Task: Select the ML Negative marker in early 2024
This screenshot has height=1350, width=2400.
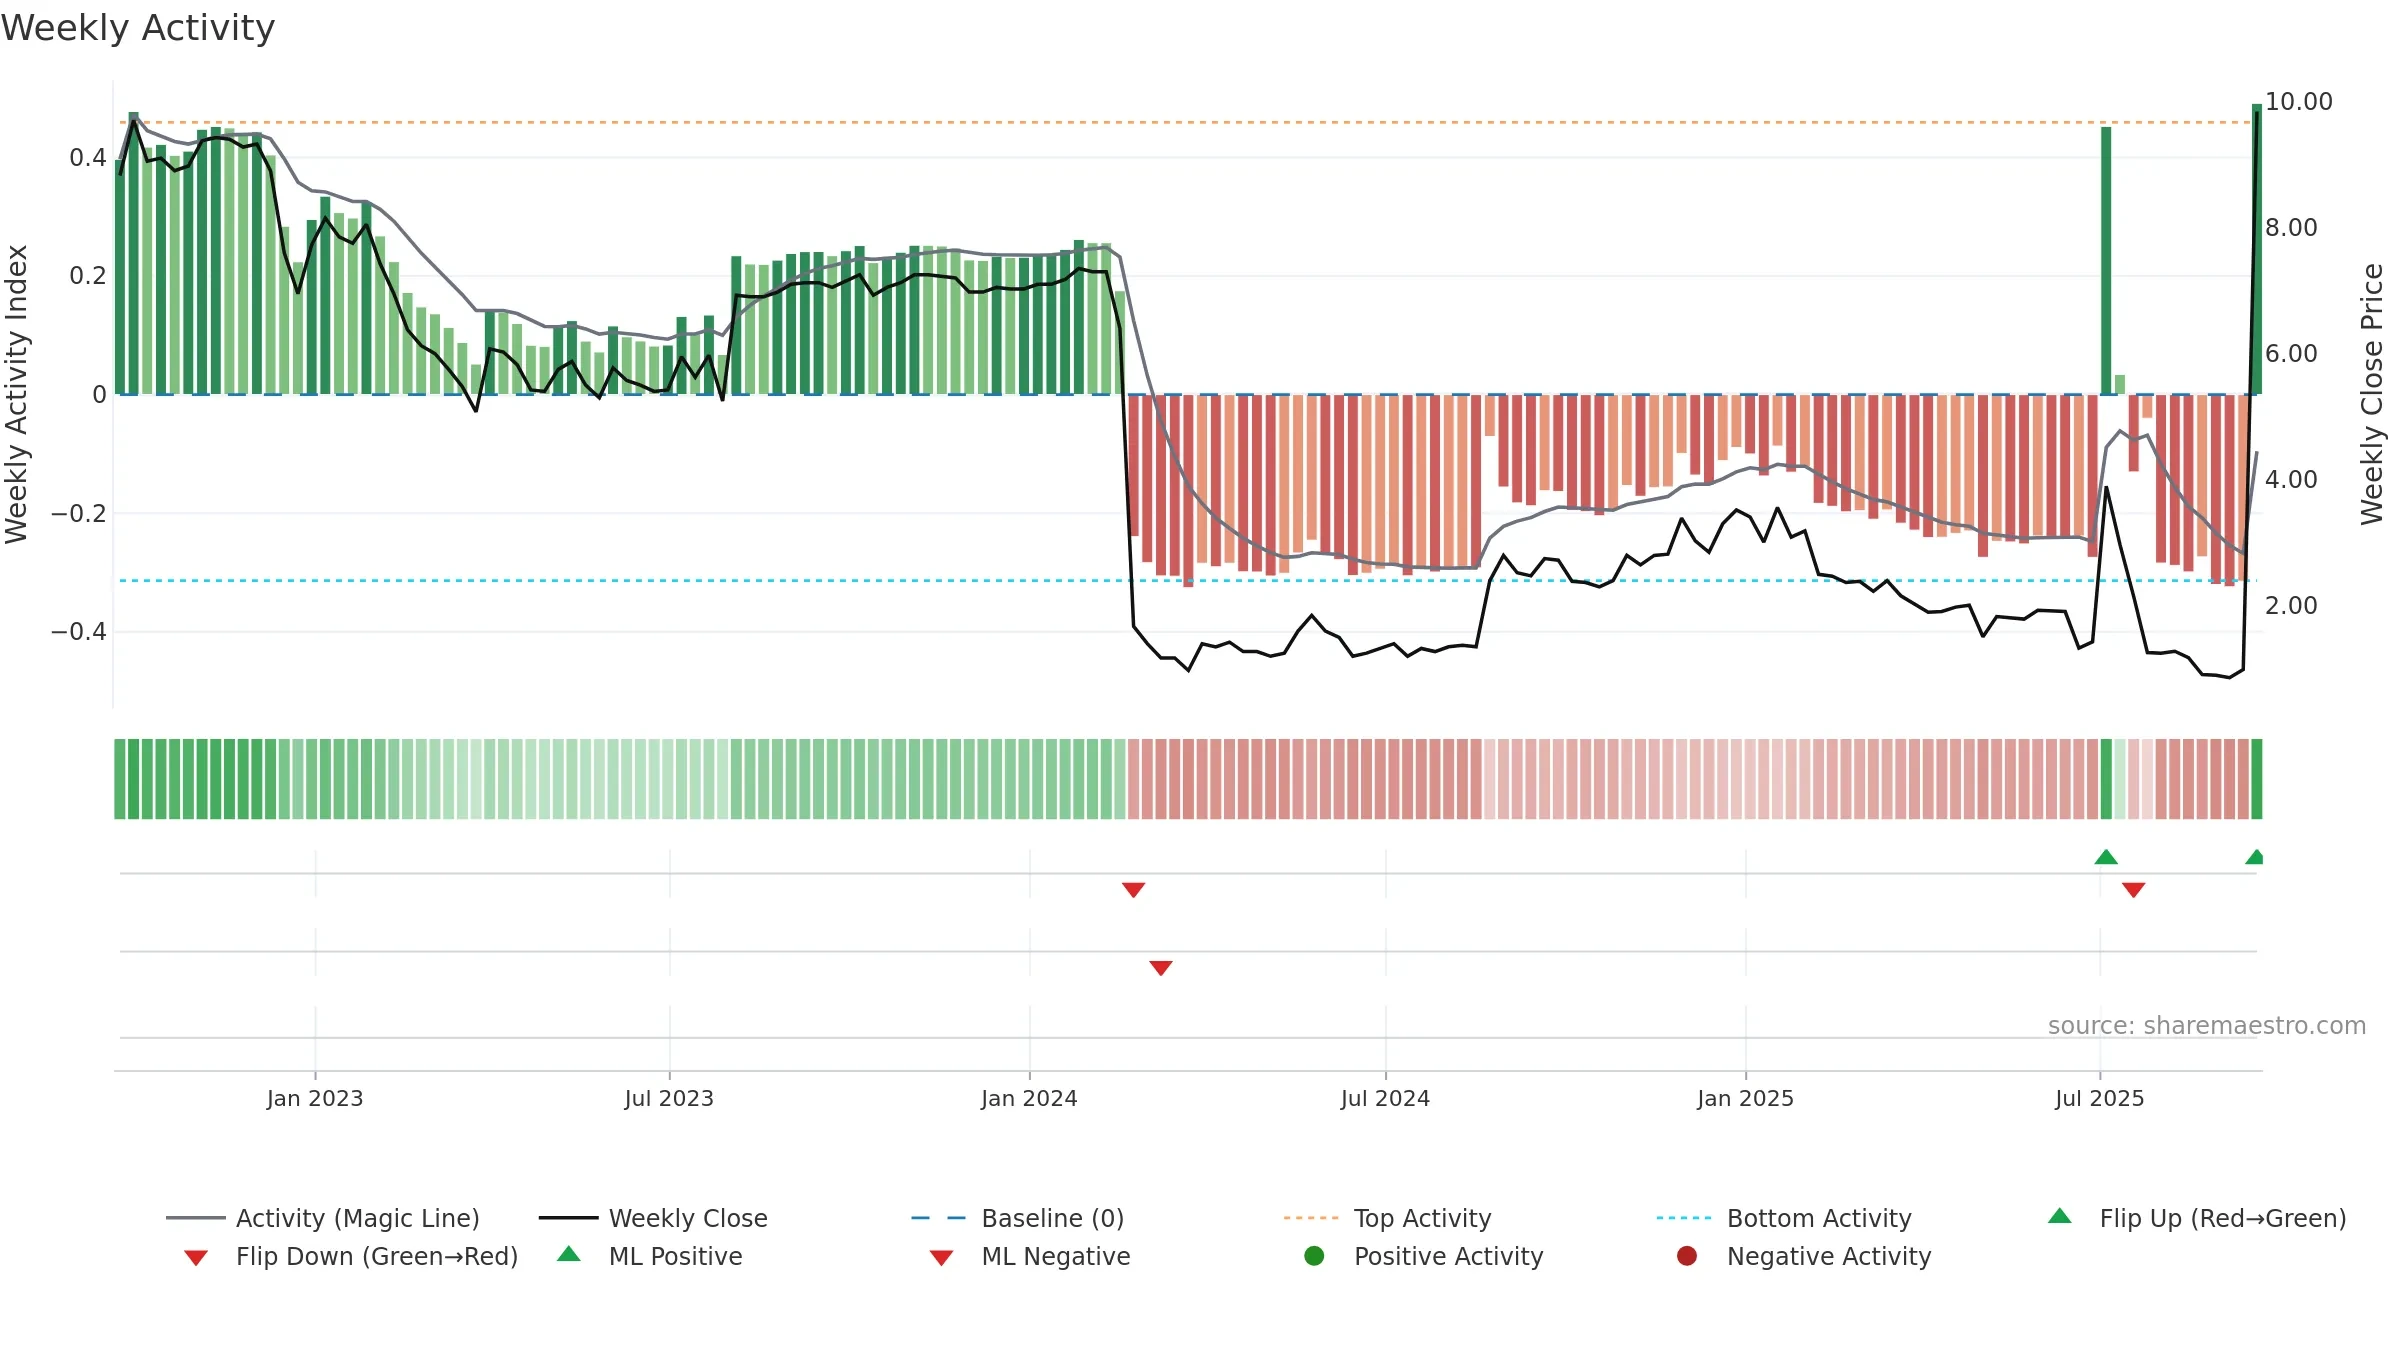Action: (1161, 968)
